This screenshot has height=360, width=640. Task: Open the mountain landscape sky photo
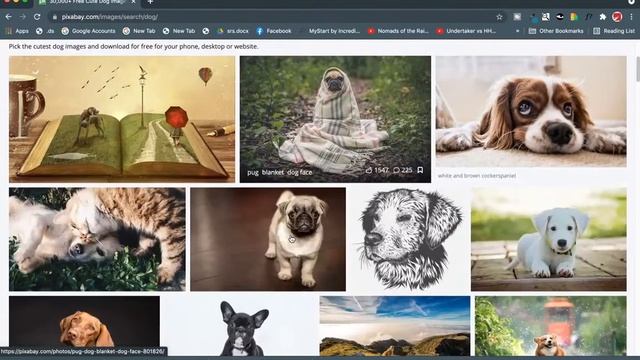395,326
